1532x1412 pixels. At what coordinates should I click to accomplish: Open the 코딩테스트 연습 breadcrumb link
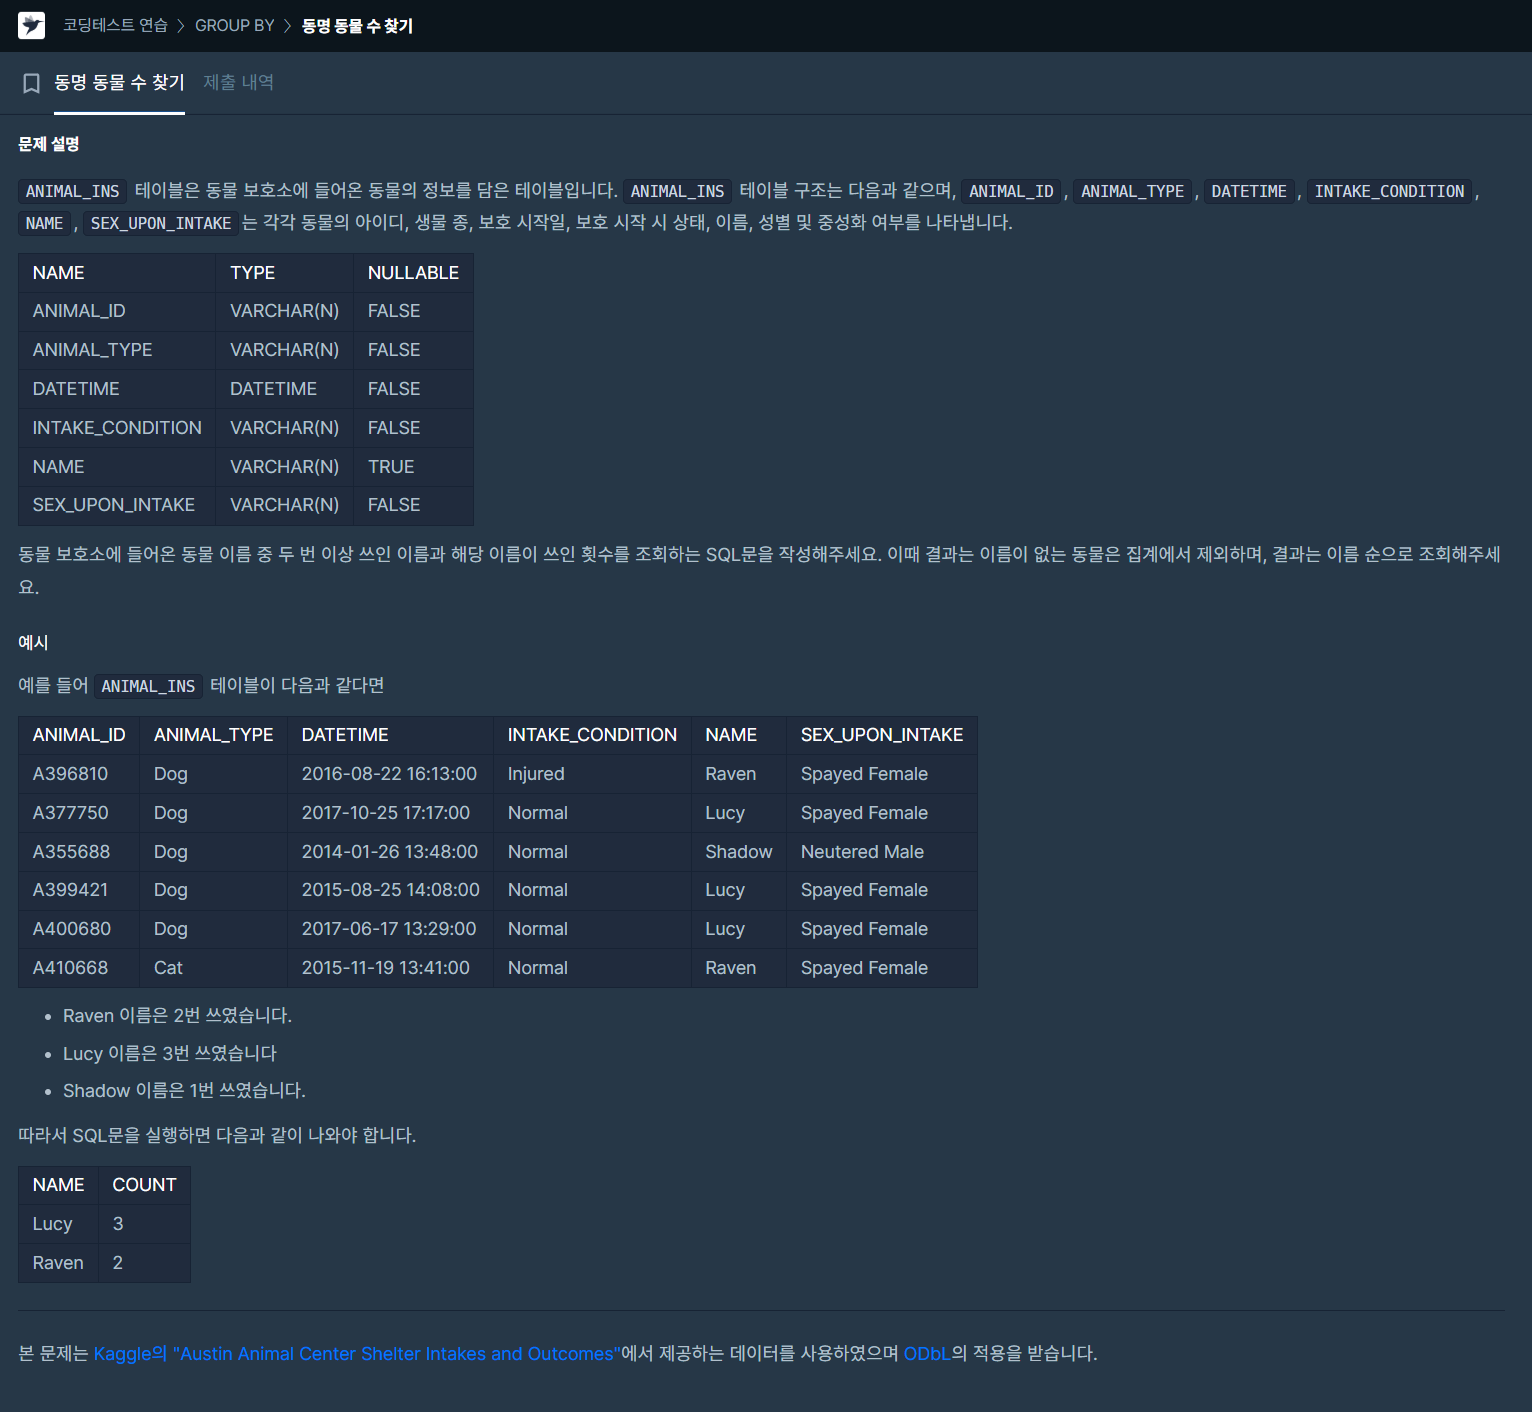pos(115,25)
